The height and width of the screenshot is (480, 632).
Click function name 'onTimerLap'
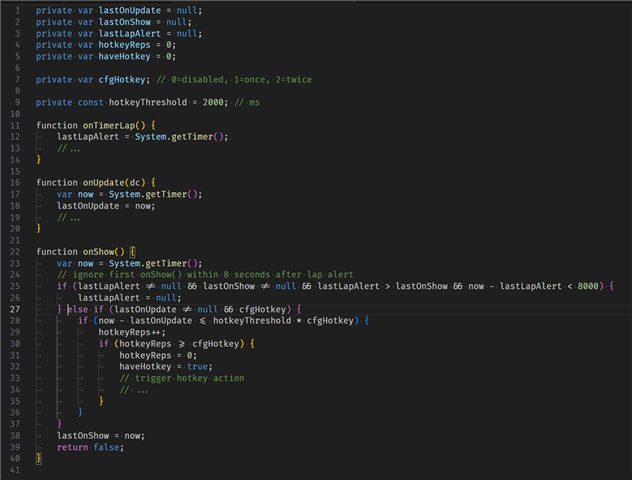[109, 125]
